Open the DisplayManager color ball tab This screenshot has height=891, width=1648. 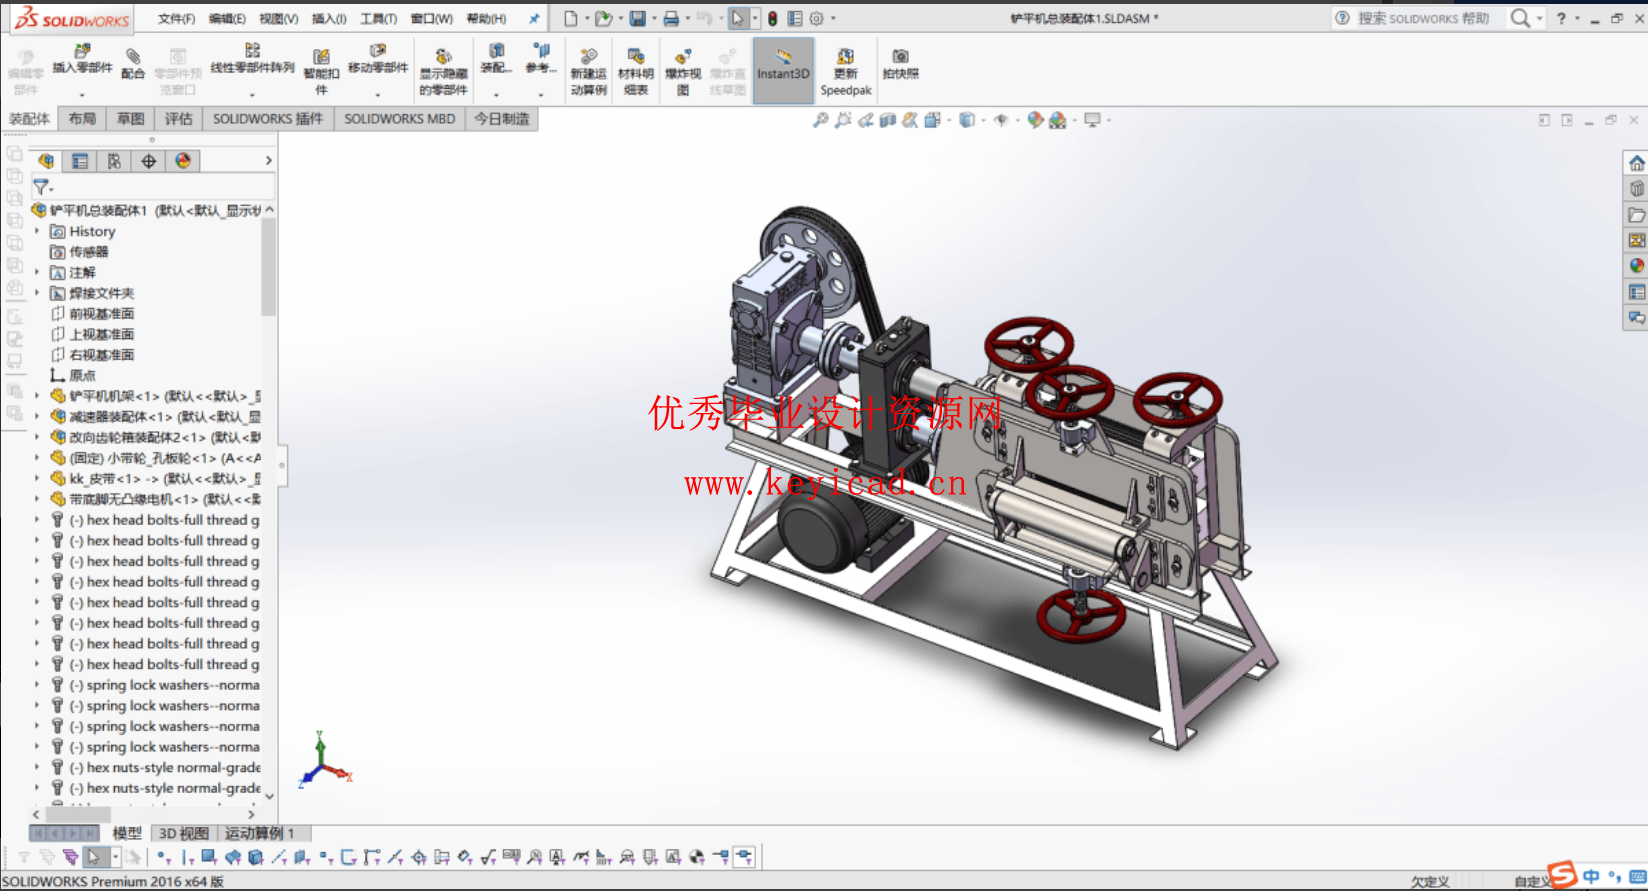point(183,161)
